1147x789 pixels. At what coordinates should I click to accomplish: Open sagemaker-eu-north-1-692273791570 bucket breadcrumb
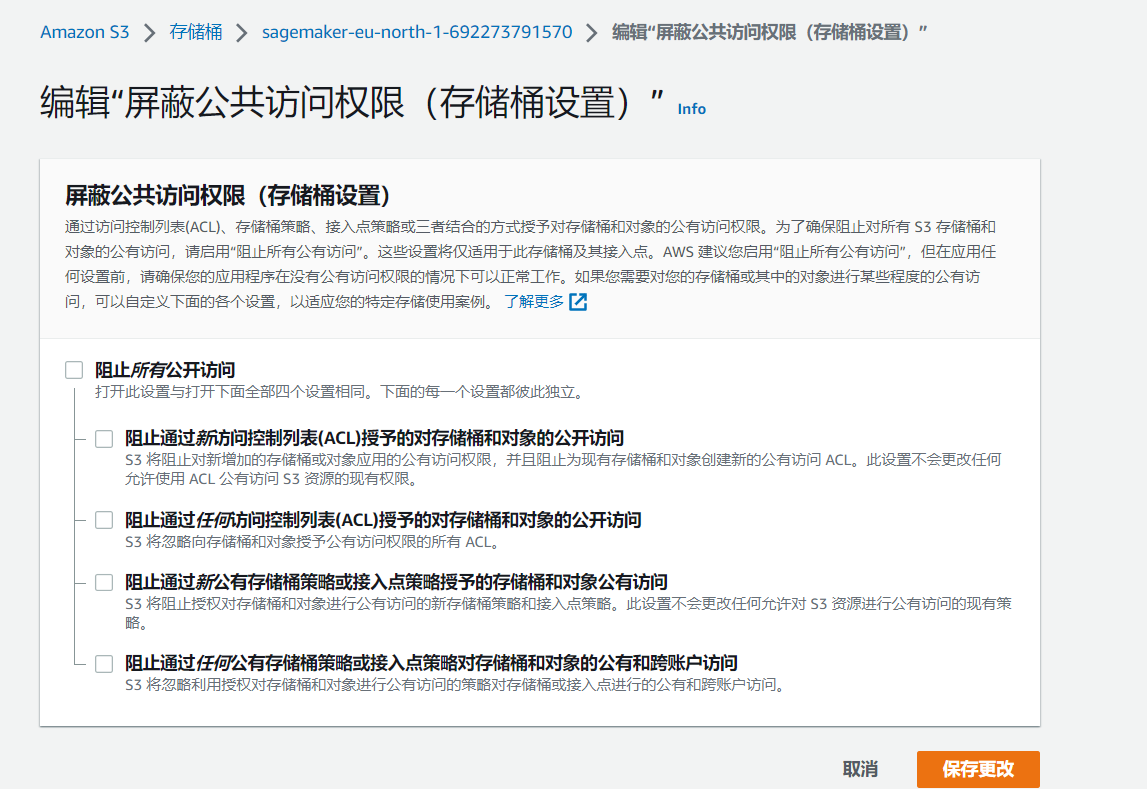(x=417, y=32)
